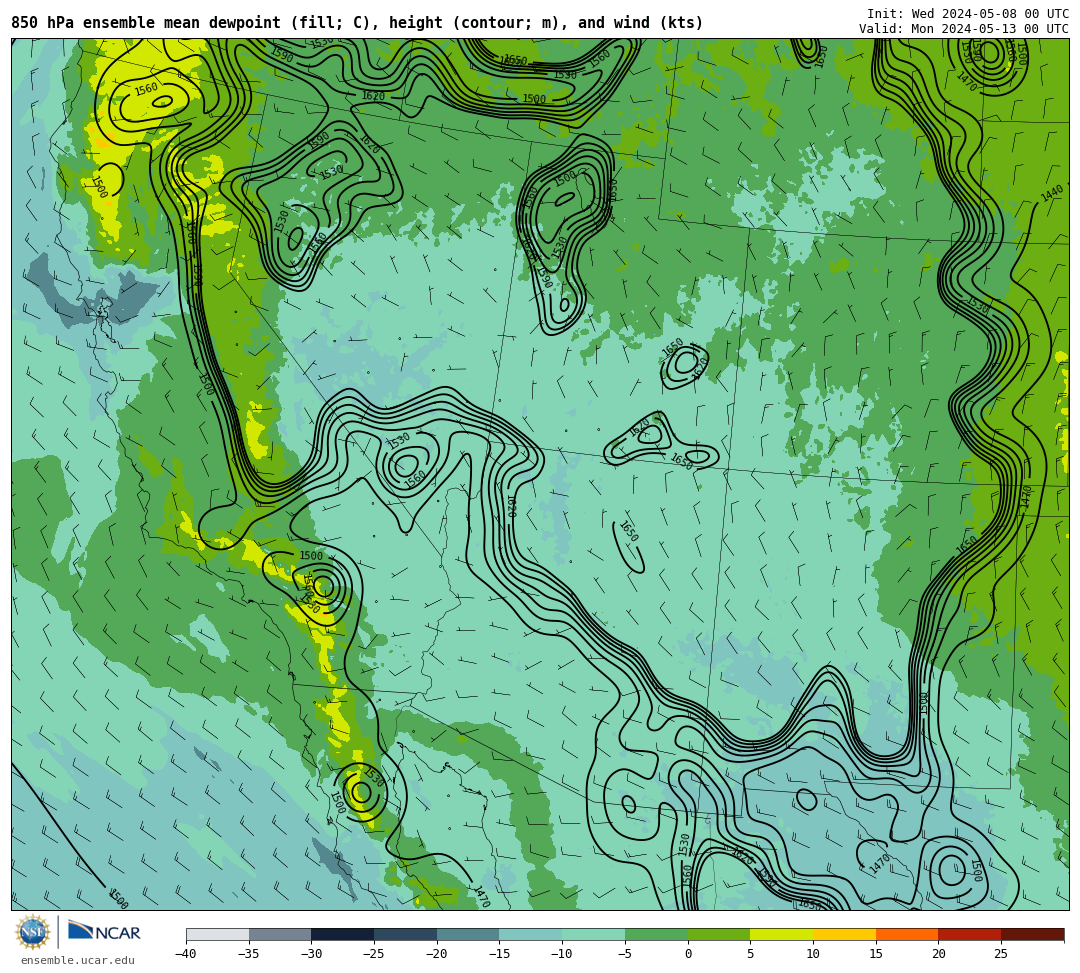Click the 0 colorbar tick label

[688, 954]
